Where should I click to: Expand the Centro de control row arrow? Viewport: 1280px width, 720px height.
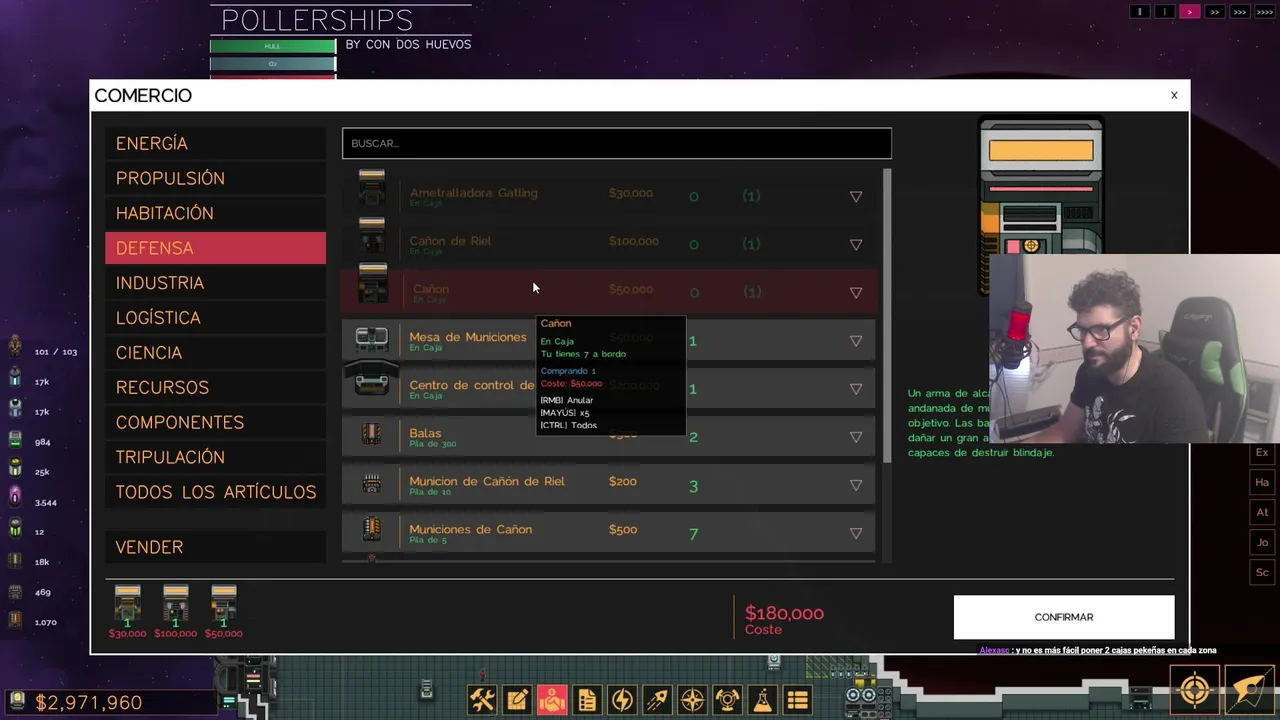pyautogui.click(x=856, y=389)
